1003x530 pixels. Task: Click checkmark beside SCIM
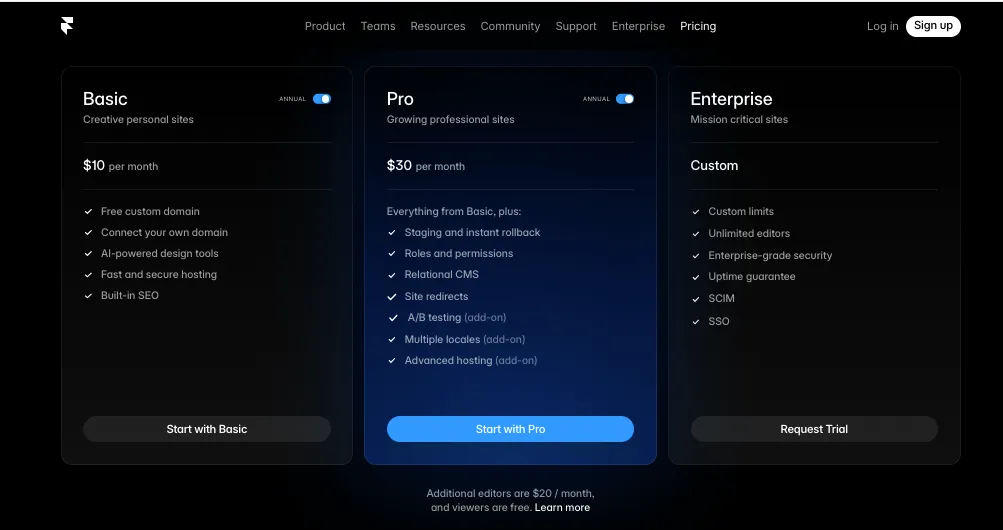(x=696, y=299)
